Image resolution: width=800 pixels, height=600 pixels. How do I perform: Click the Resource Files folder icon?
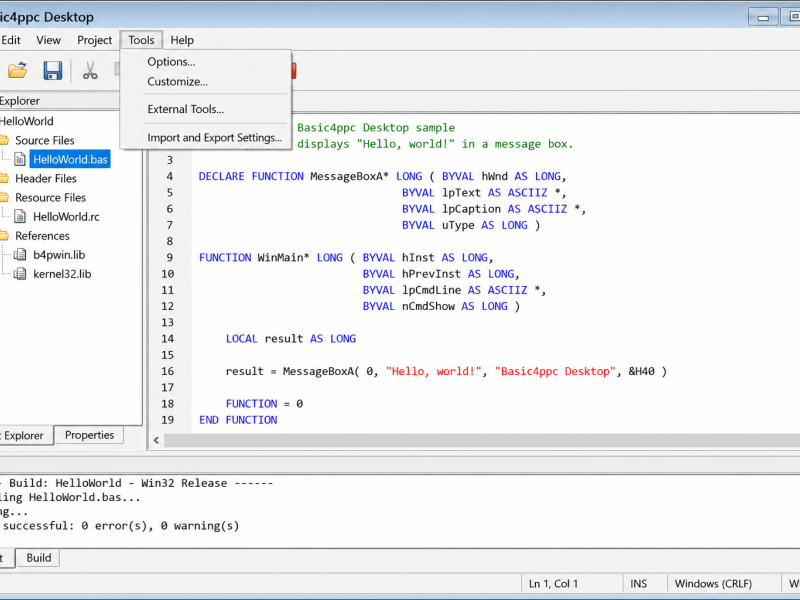(x=4, y=197)
